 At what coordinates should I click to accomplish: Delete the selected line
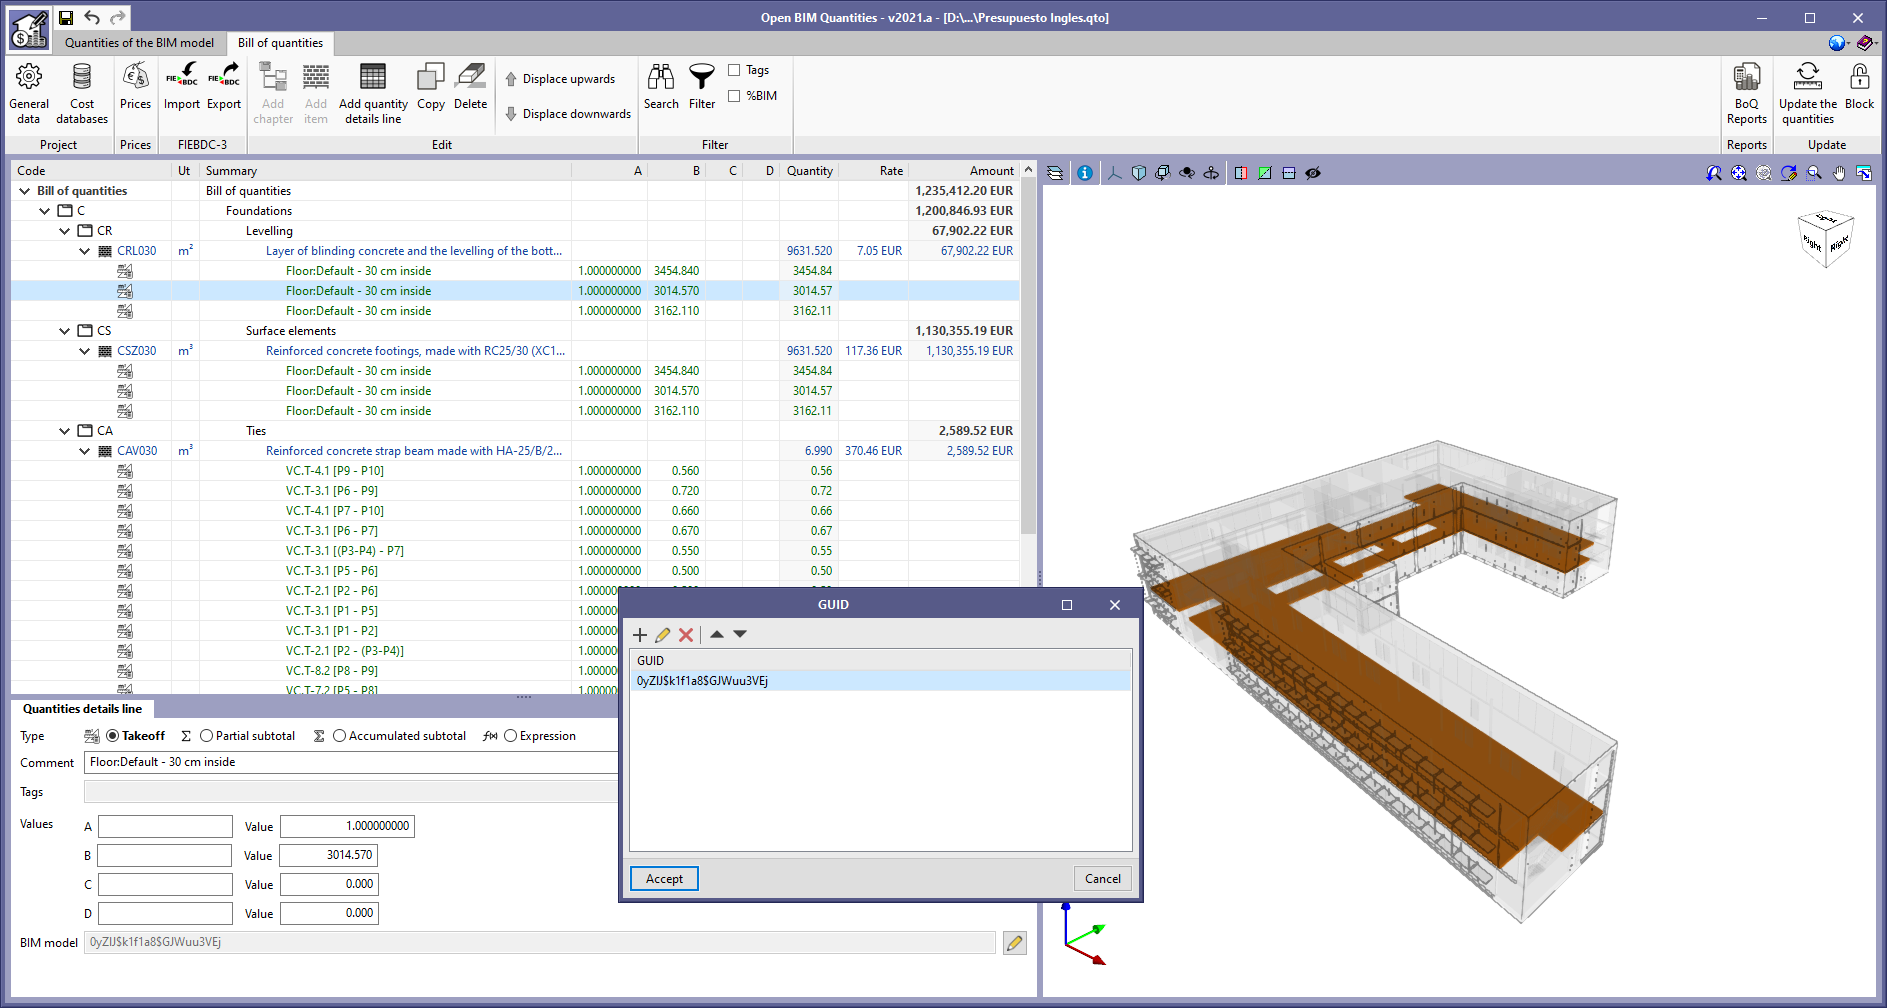(470, 87)
